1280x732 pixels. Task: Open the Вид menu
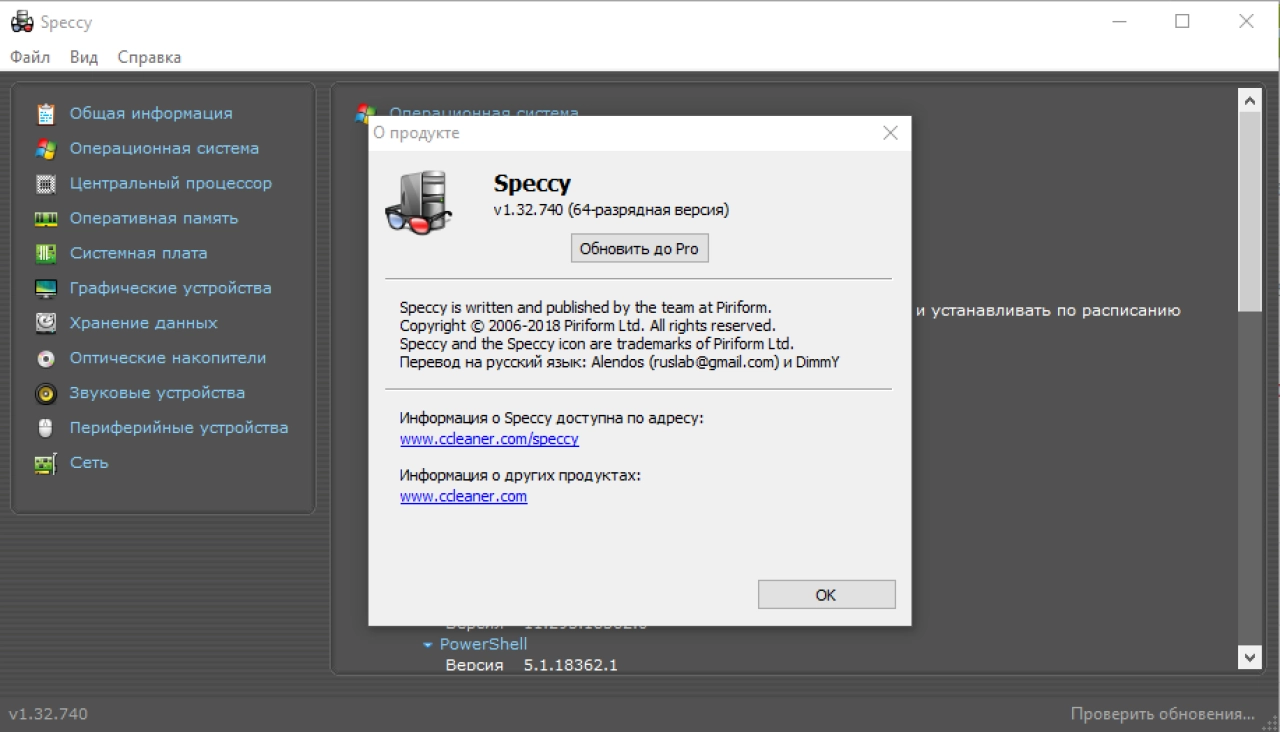(84, 57)
